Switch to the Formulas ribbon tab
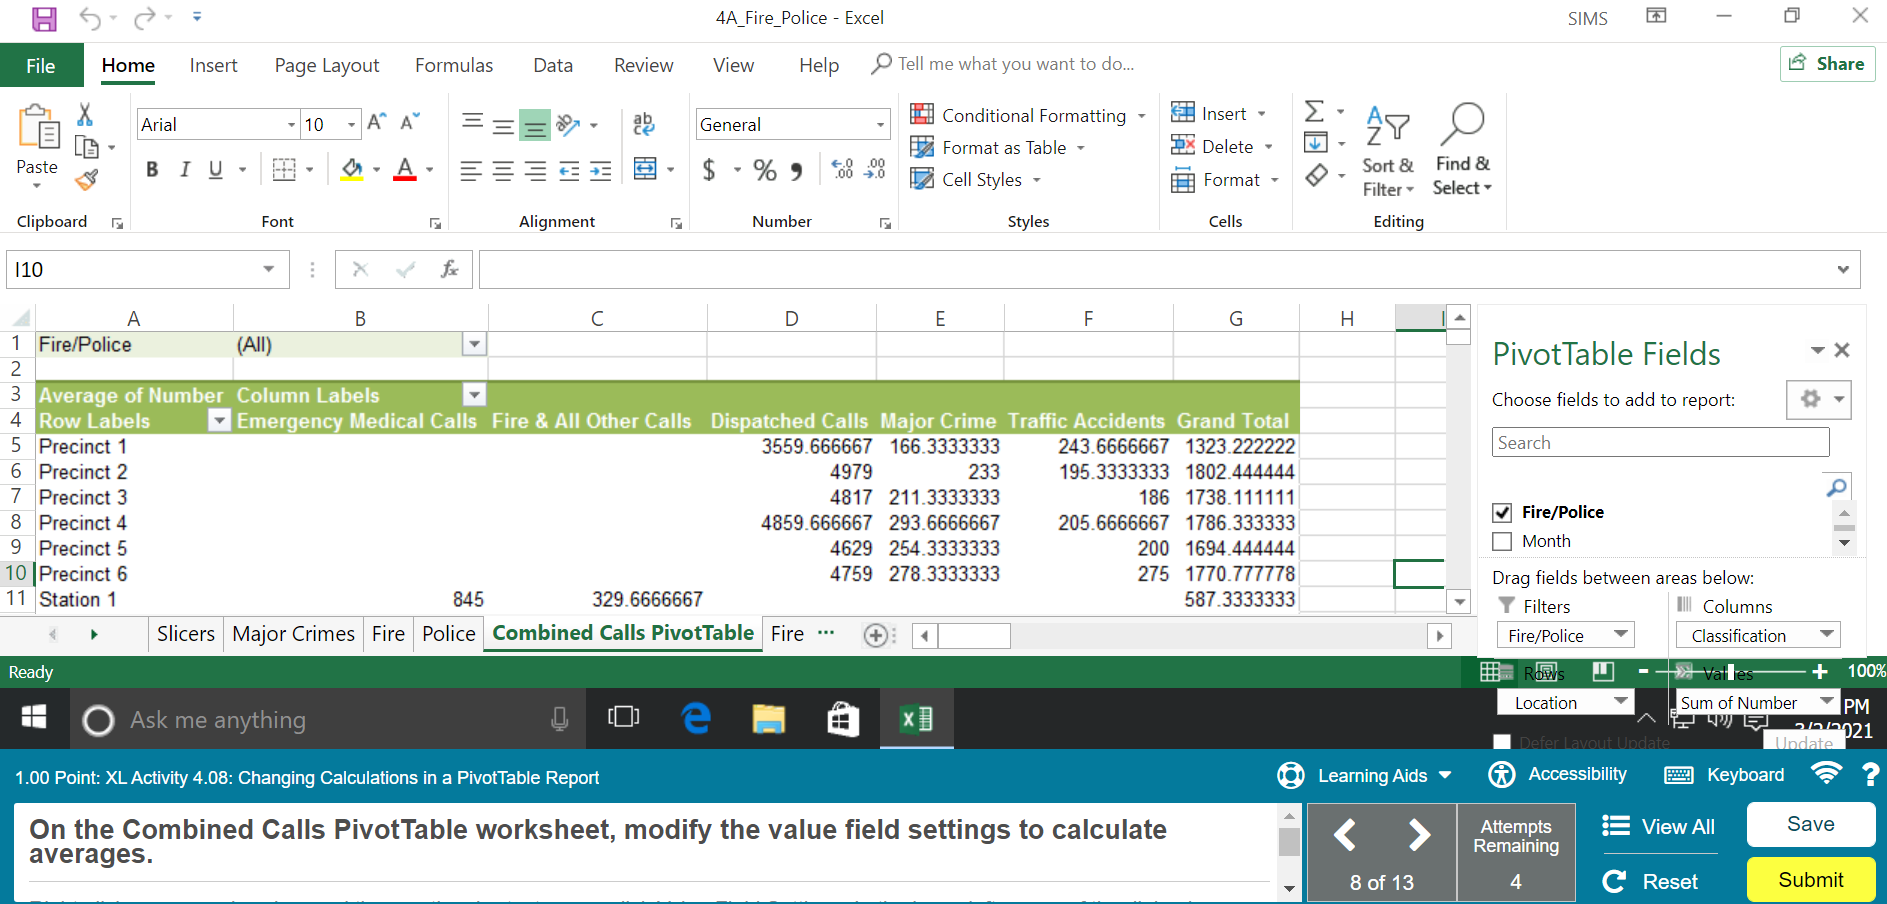The width and height of the screenshot is (1887, 904). pos(453,64)
